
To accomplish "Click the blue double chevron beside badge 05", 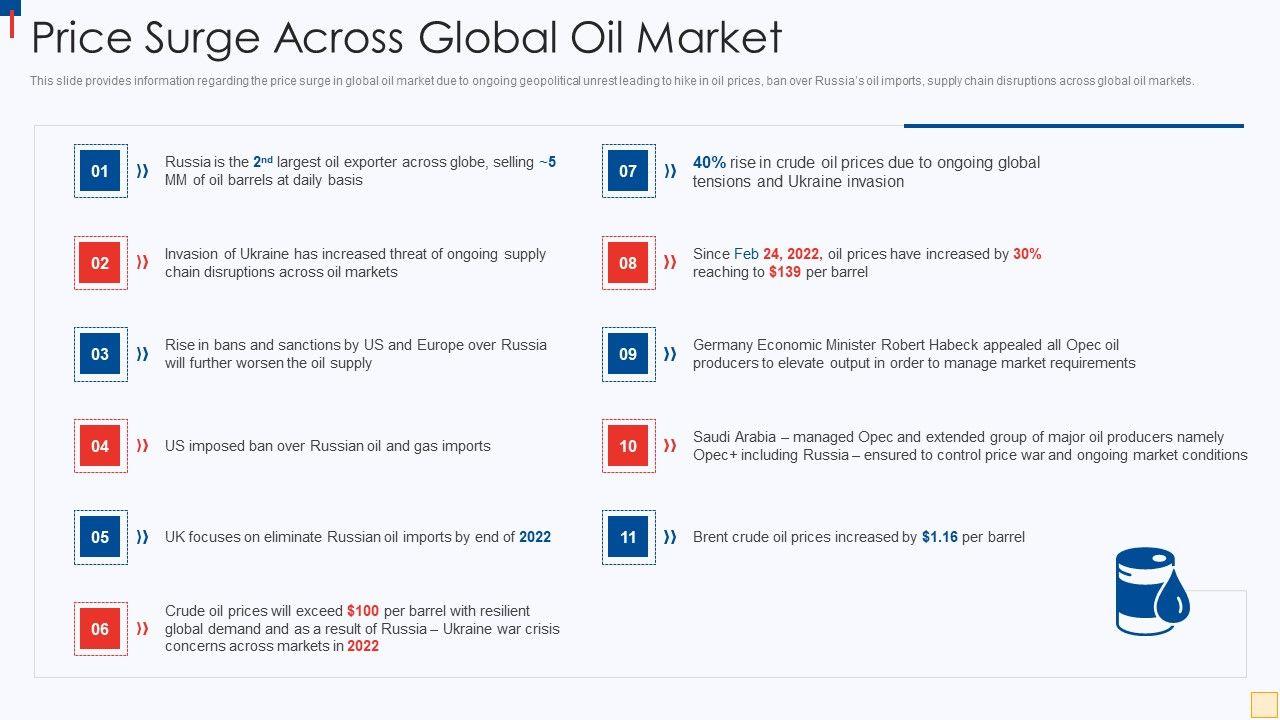I will (143, 537).
